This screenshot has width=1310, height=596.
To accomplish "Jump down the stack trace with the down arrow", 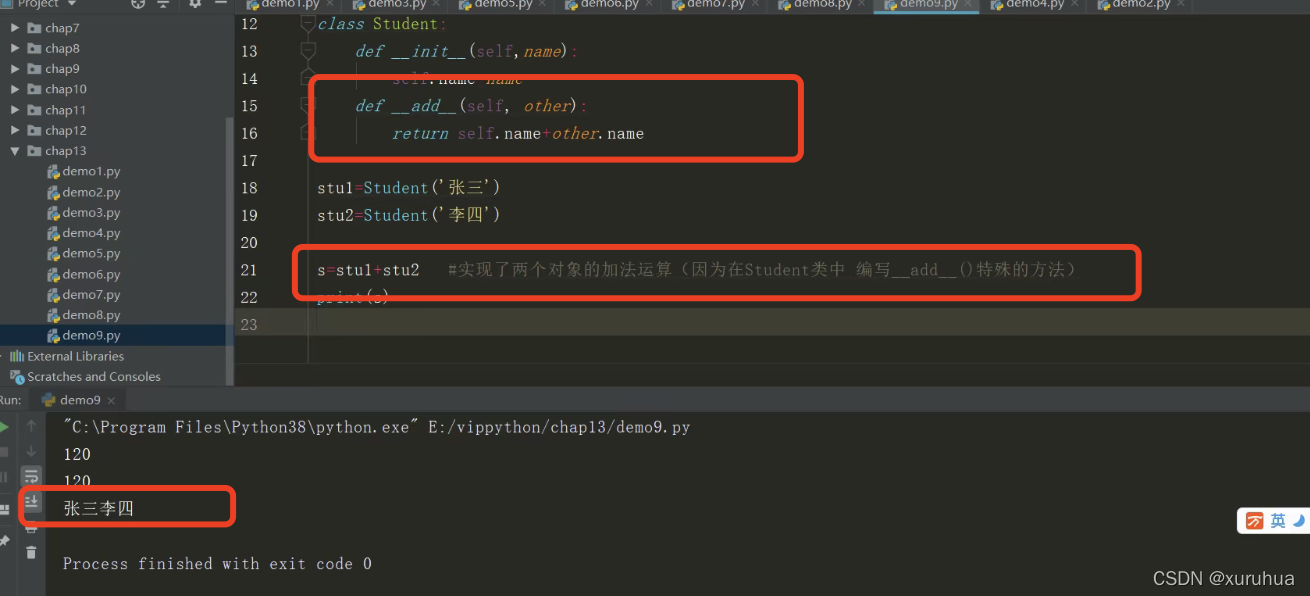I will [31, 452].
